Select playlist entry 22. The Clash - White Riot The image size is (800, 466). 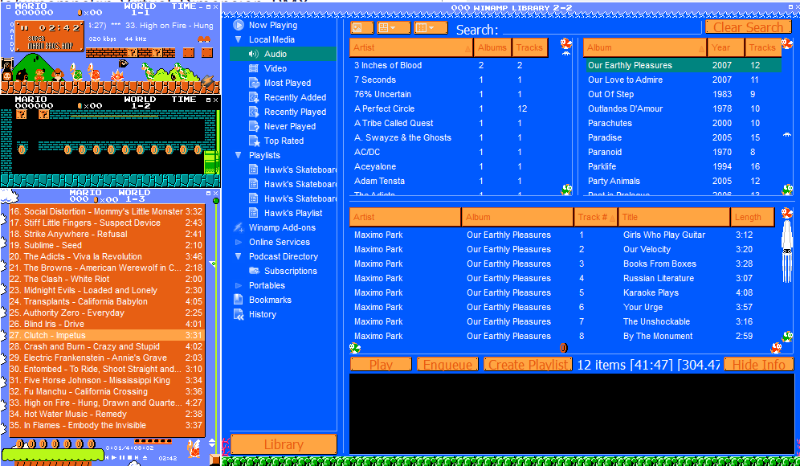107,279
